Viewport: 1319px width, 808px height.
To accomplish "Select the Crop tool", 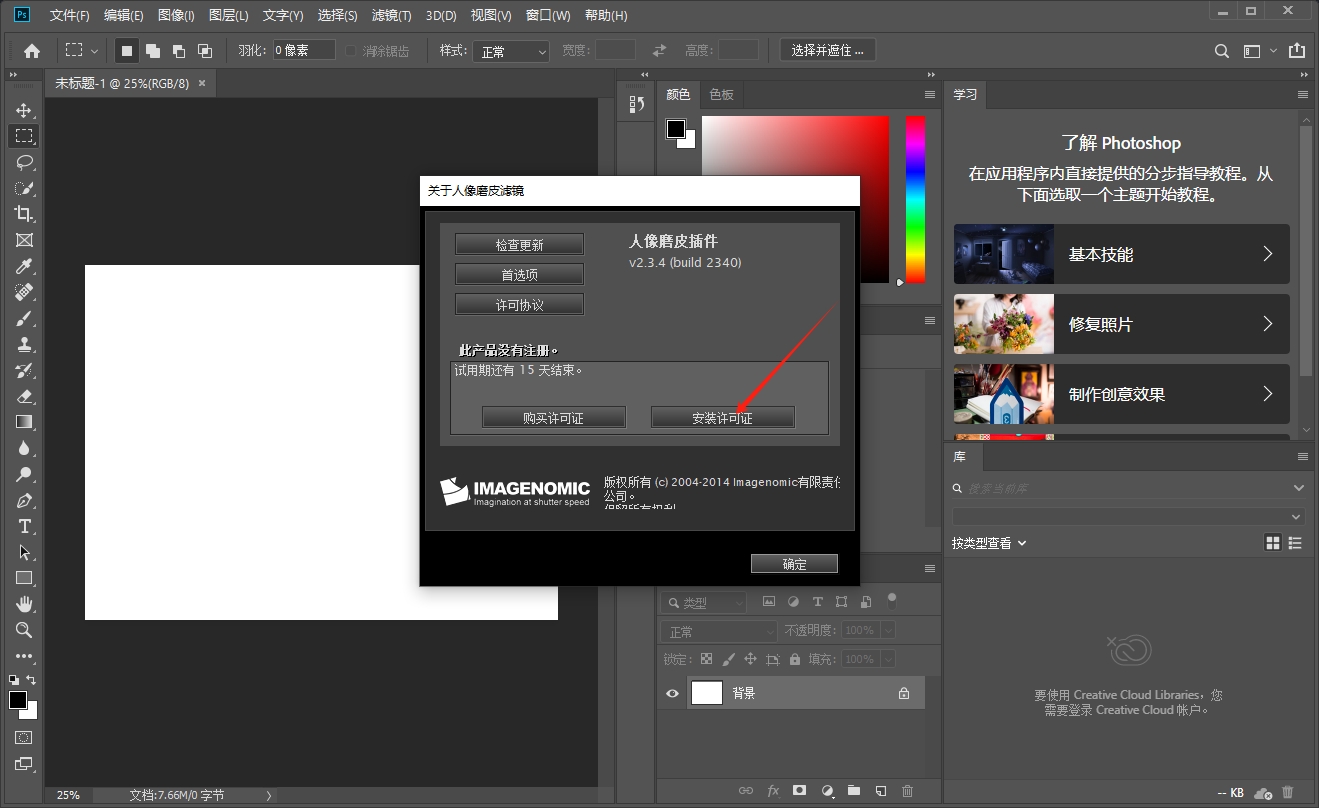I will click(24, 214).
